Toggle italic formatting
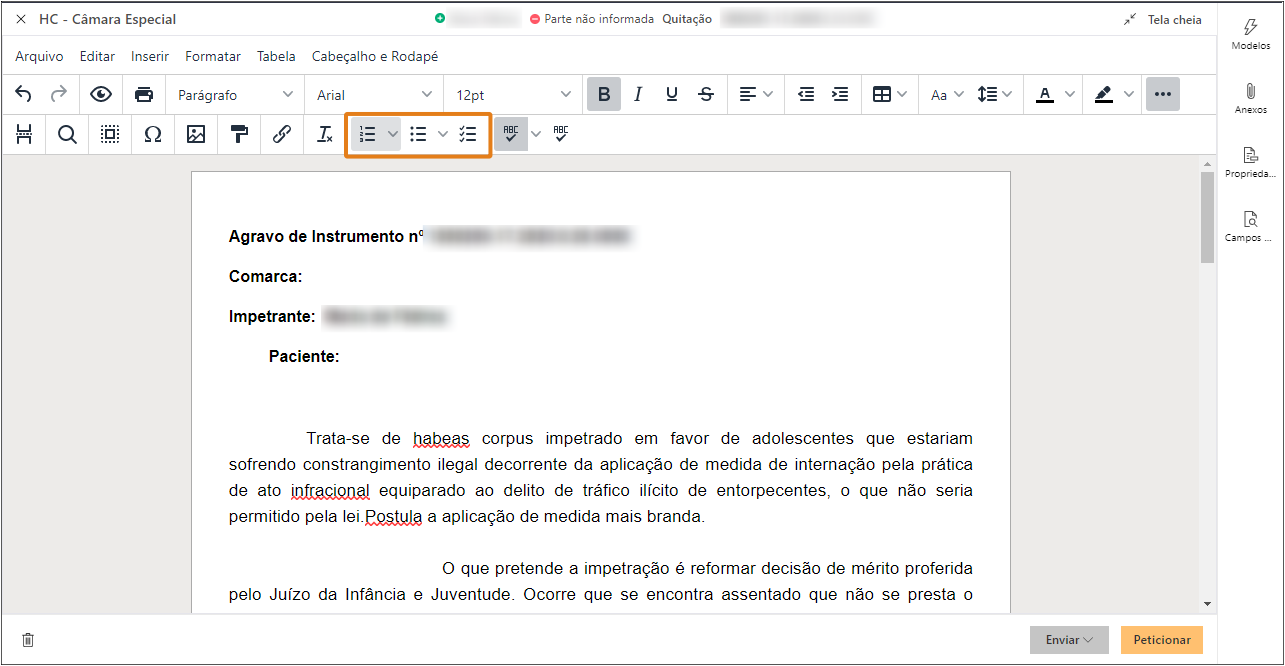This screenshot has height=666, width=1285. [x=637, y=94]
